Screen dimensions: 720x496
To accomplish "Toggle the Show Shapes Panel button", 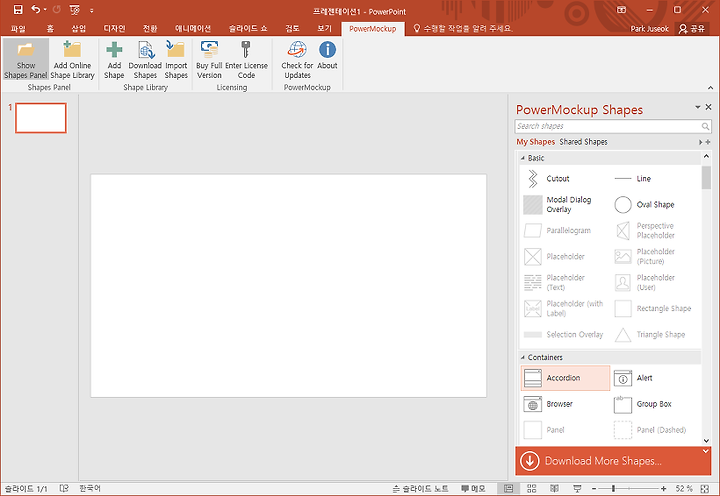I will (x=26, y=60).
